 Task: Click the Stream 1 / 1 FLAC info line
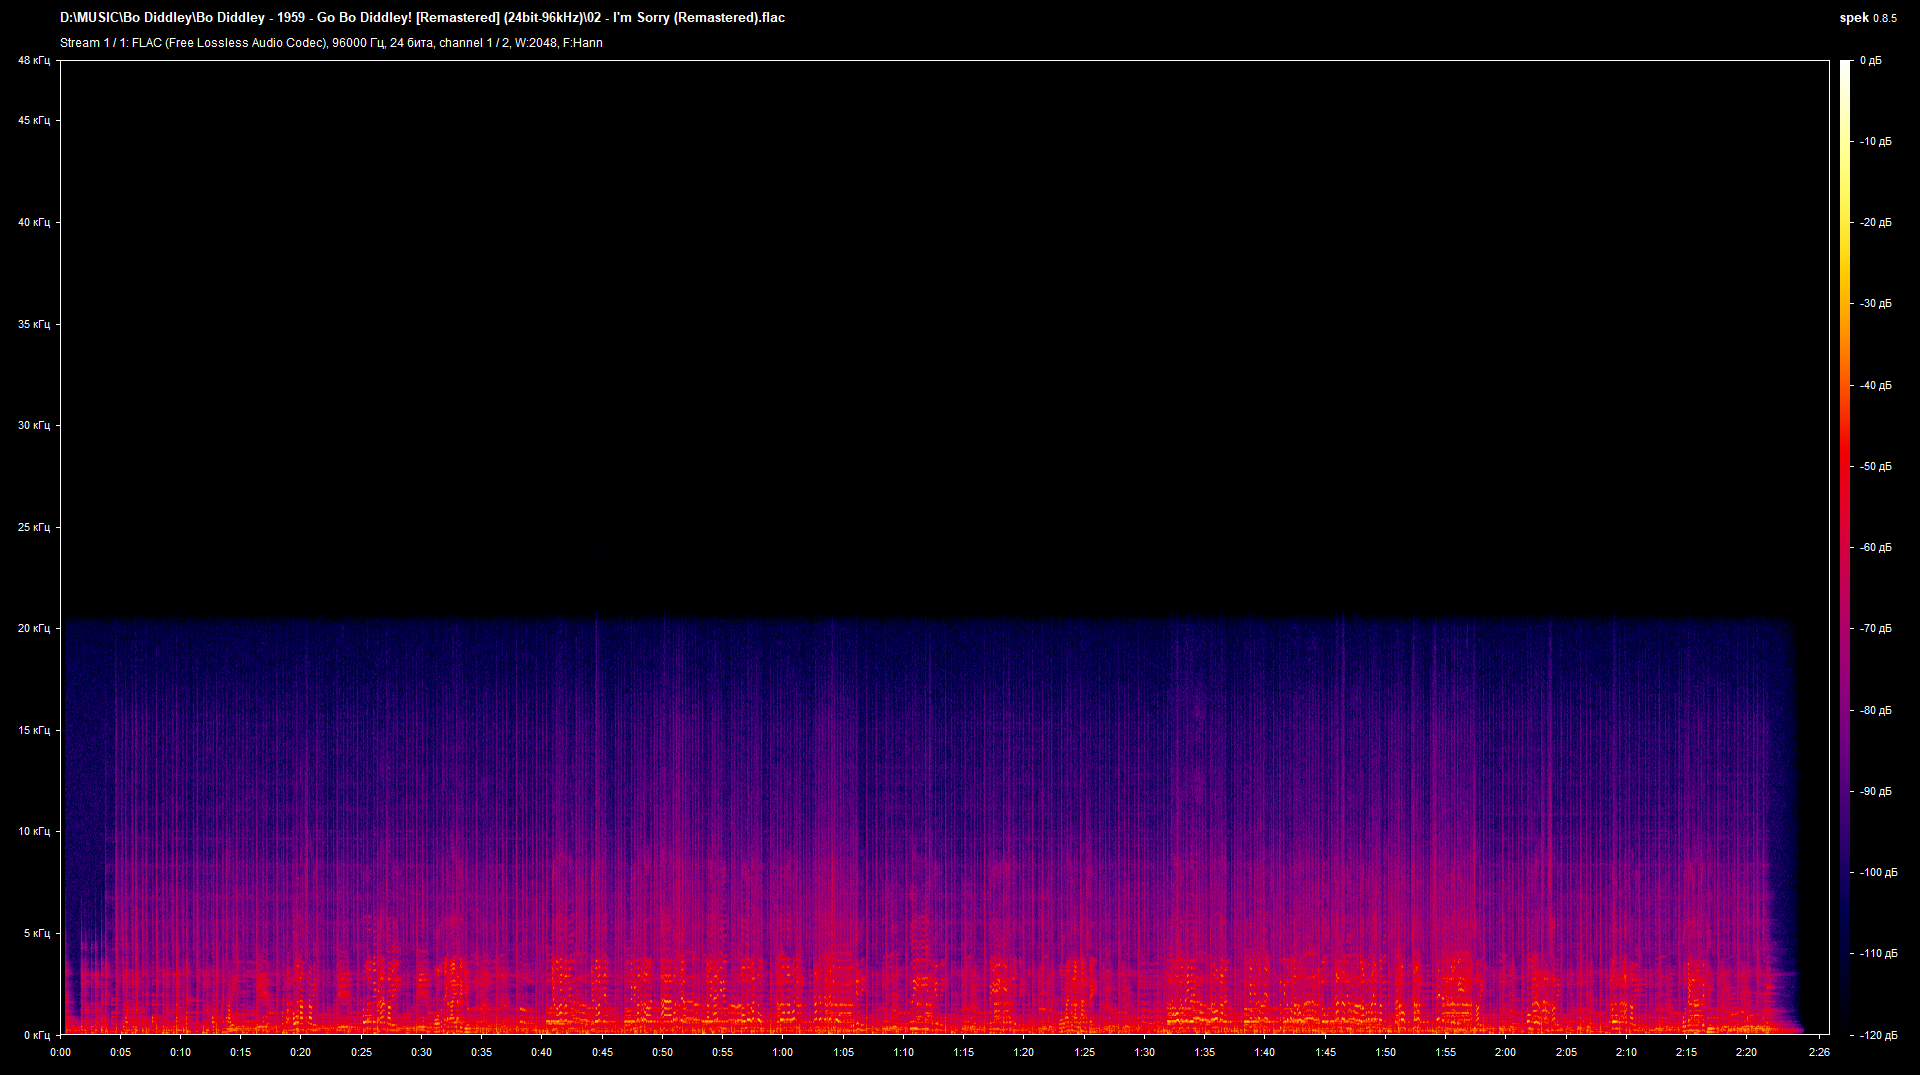(331, 43)
